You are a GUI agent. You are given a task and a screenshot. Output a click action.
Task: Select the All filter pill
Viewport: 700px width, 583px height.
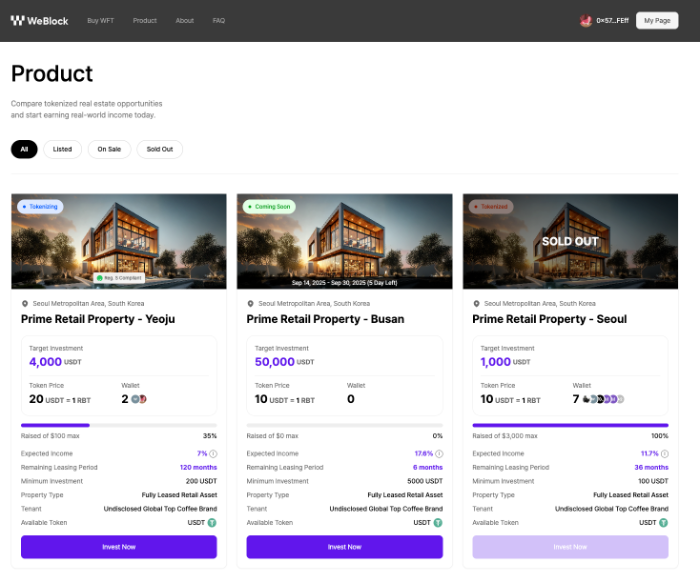[x=24, y=149]
